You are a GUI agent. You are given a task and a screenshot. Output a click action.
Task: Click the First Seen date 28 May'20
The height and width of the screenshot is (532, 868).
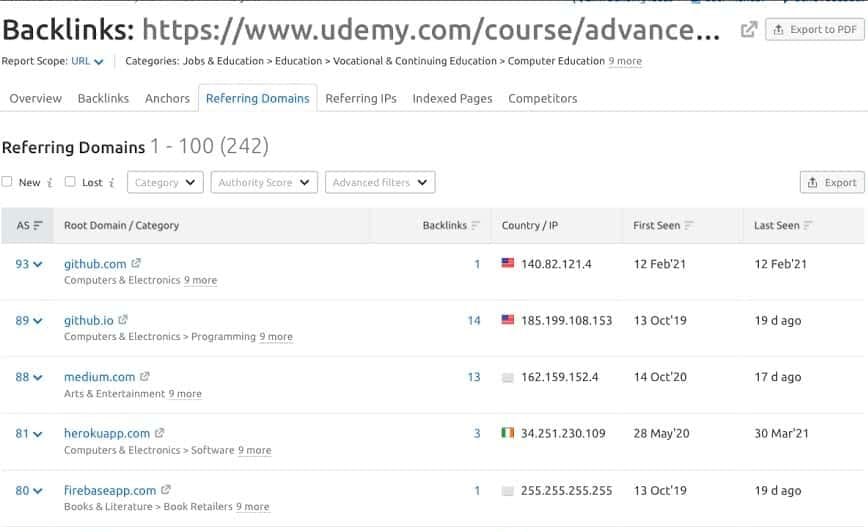[x=662, y=433]
